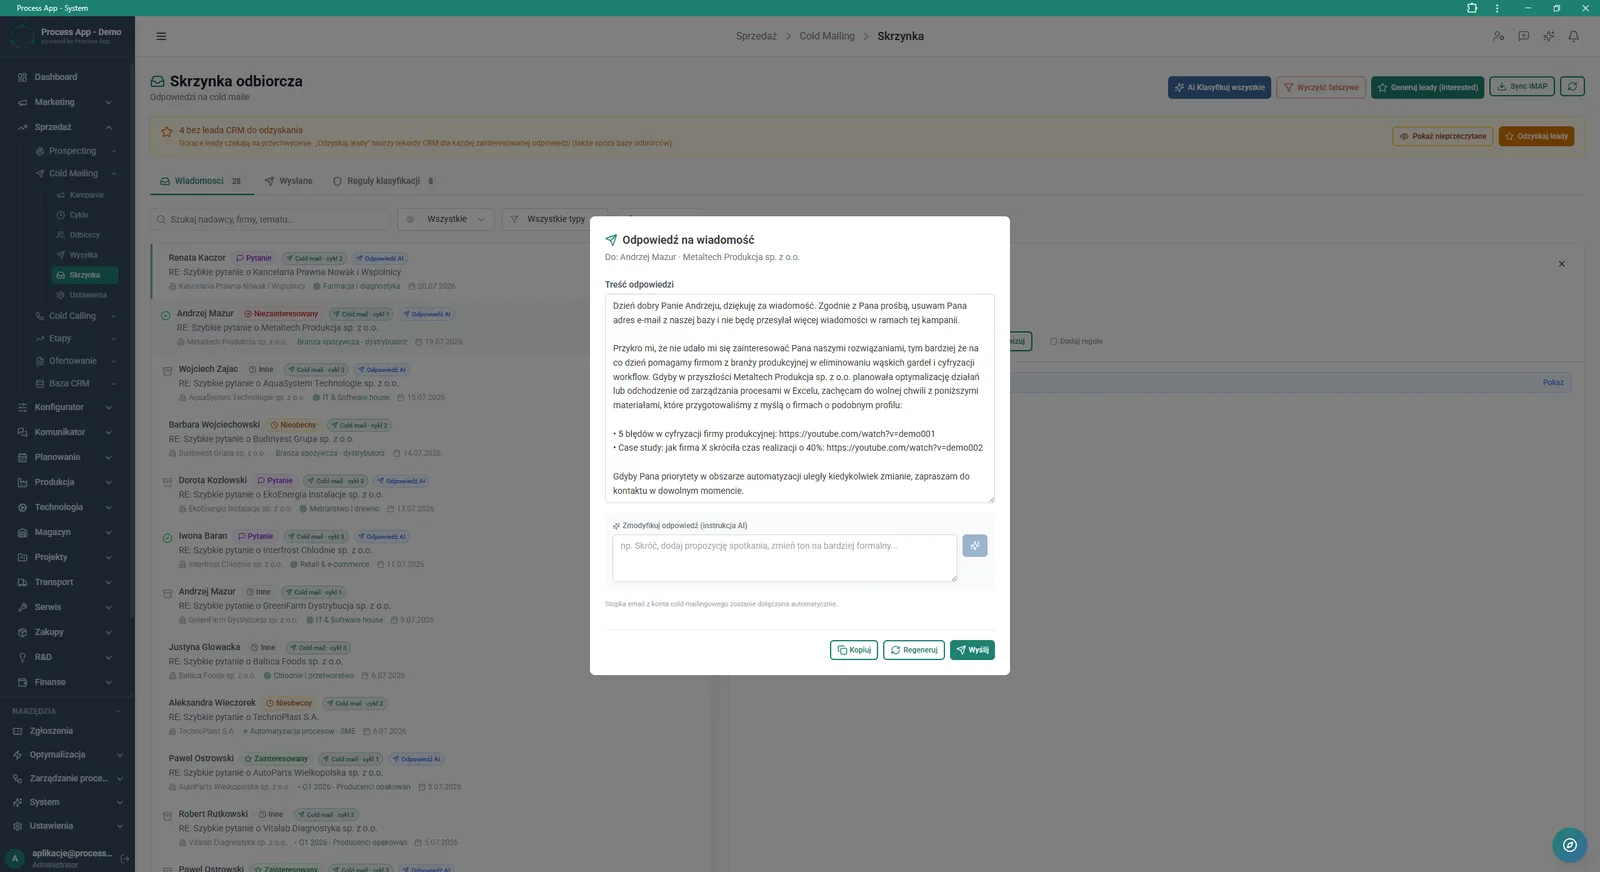Expand the Komunikator sidebar section
Viewport: 1600px width, 872px height.
pyautogui.click(x=66, y=432)
